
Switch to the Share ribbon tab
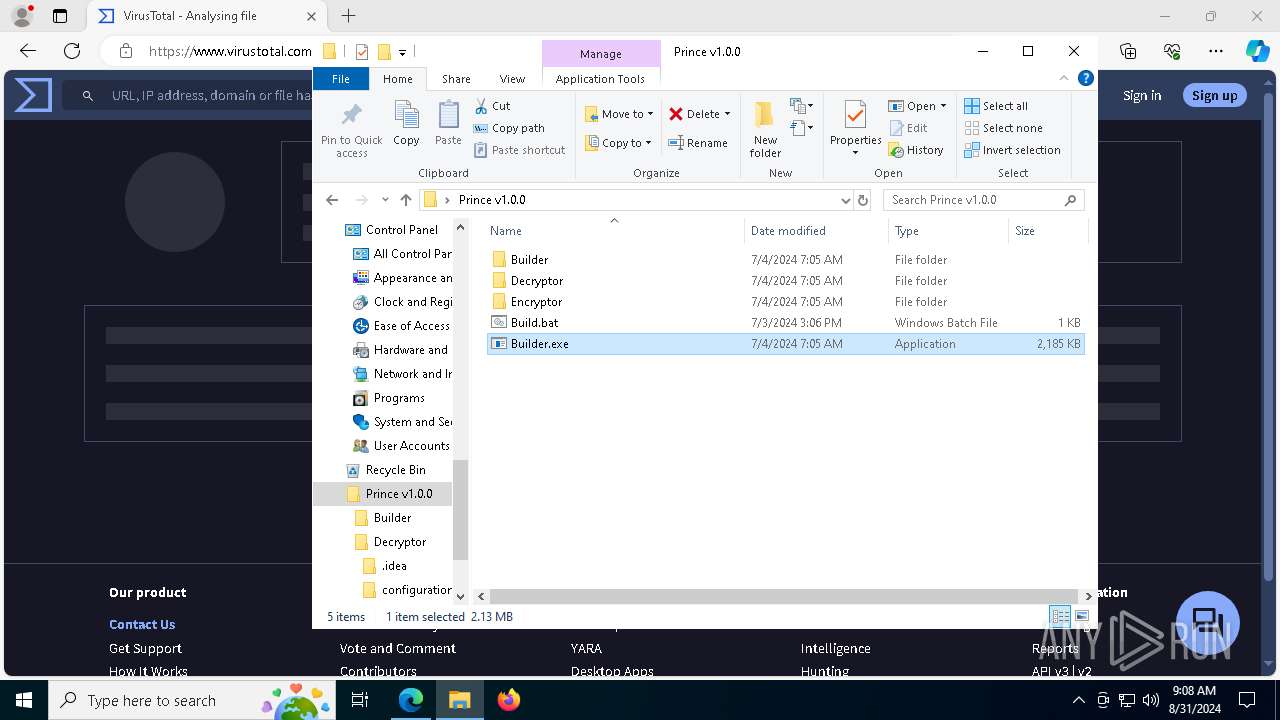456,79
